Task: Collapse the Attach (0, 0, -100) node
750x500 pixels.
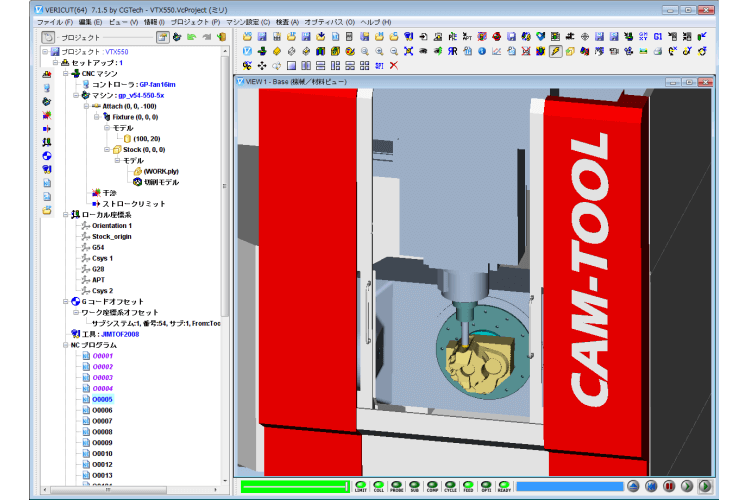Action: (x=87, y=106)
